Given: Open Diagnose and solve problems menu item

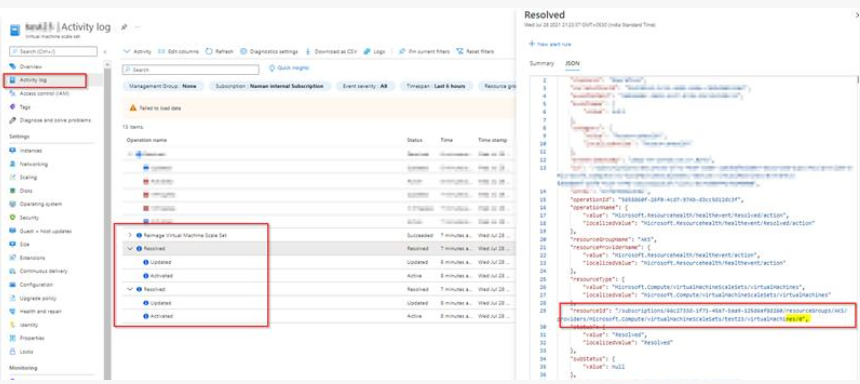Looking at the screenshot, I should 55,120.
